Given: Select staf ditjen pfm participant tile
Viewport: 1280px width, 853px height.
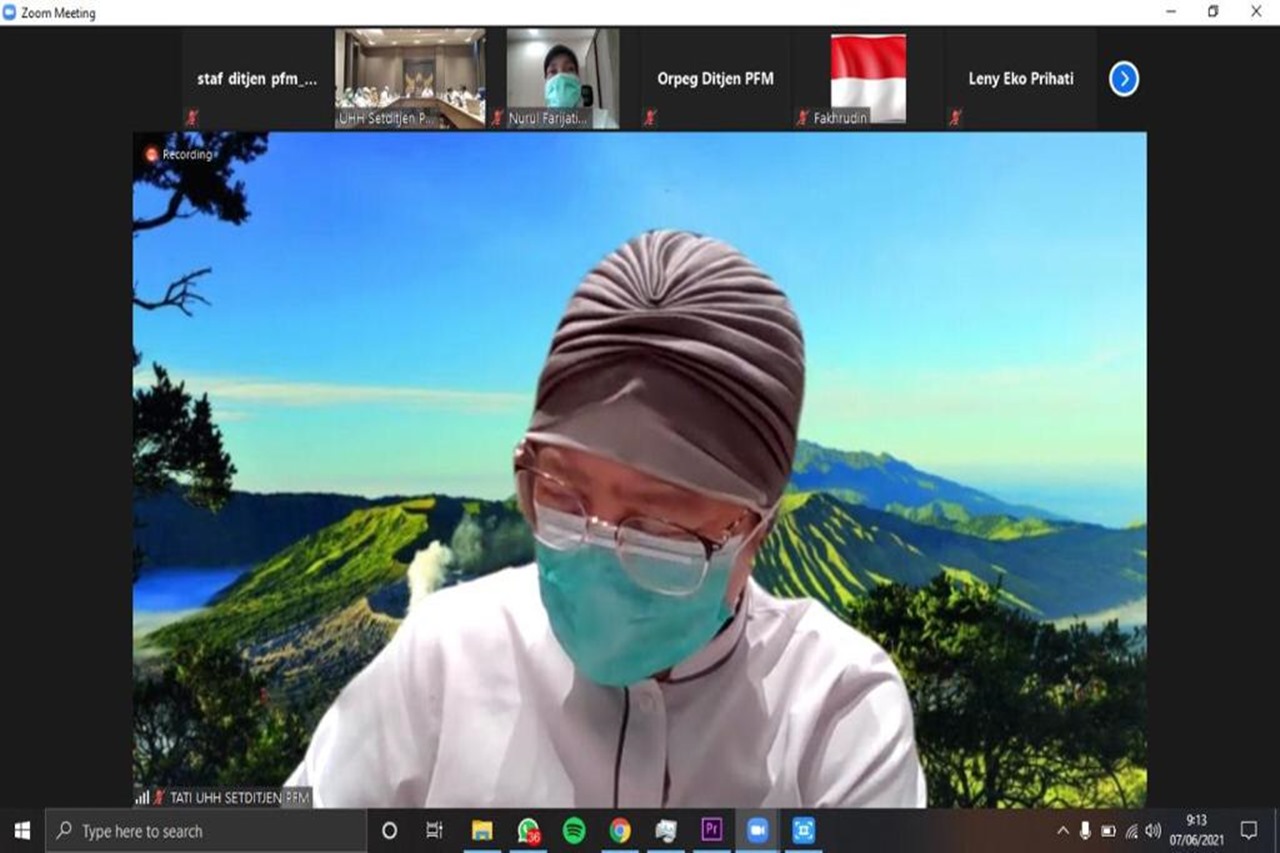Looking at the screenshot, I should [x=258, y=78].
